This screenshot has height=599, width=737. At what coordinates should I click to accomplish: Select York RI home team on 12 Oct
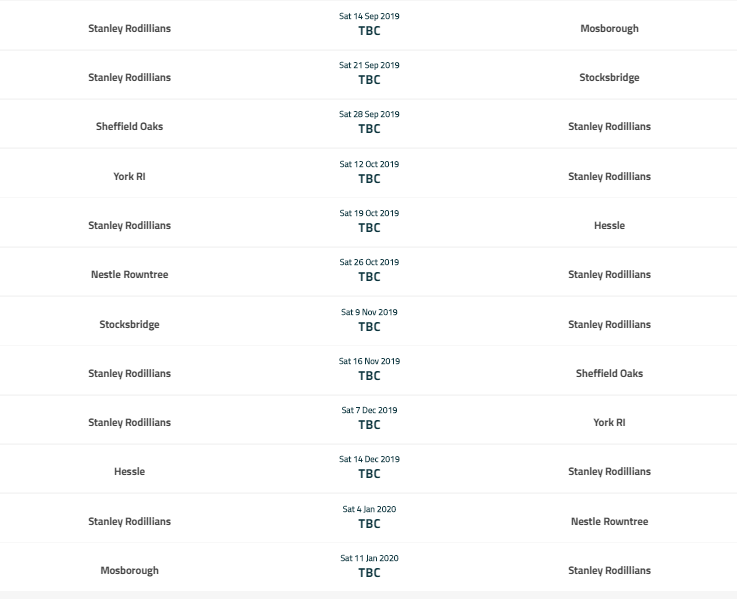[129, 176]
